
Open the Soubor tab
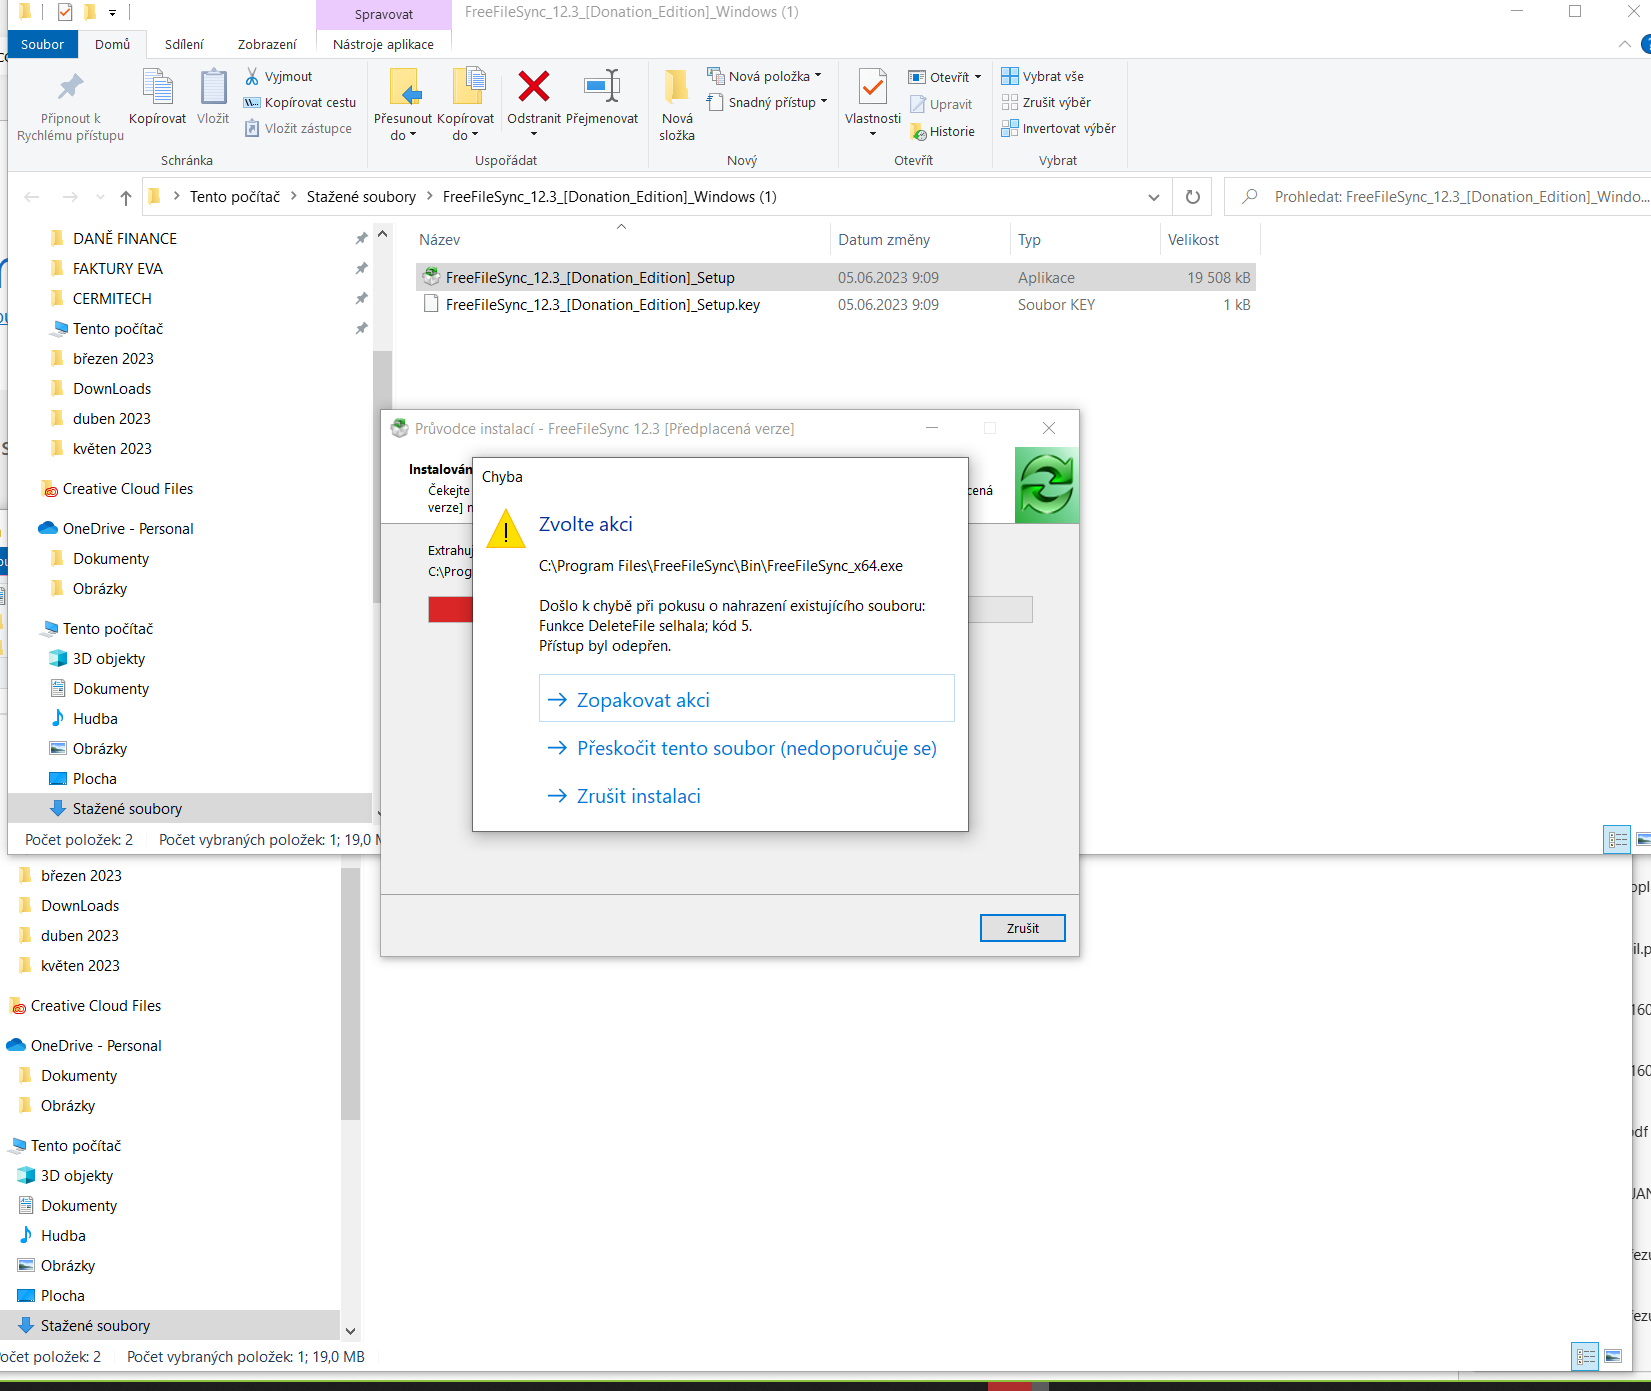tap(42, 44)
